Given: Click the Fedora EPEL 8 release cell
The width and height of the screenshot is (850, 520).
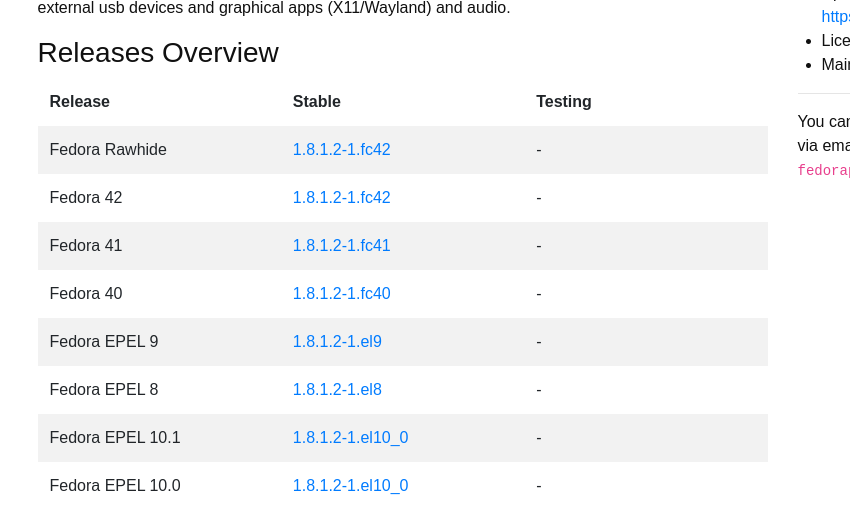Looking at the screenshot, I should point(104,390).
